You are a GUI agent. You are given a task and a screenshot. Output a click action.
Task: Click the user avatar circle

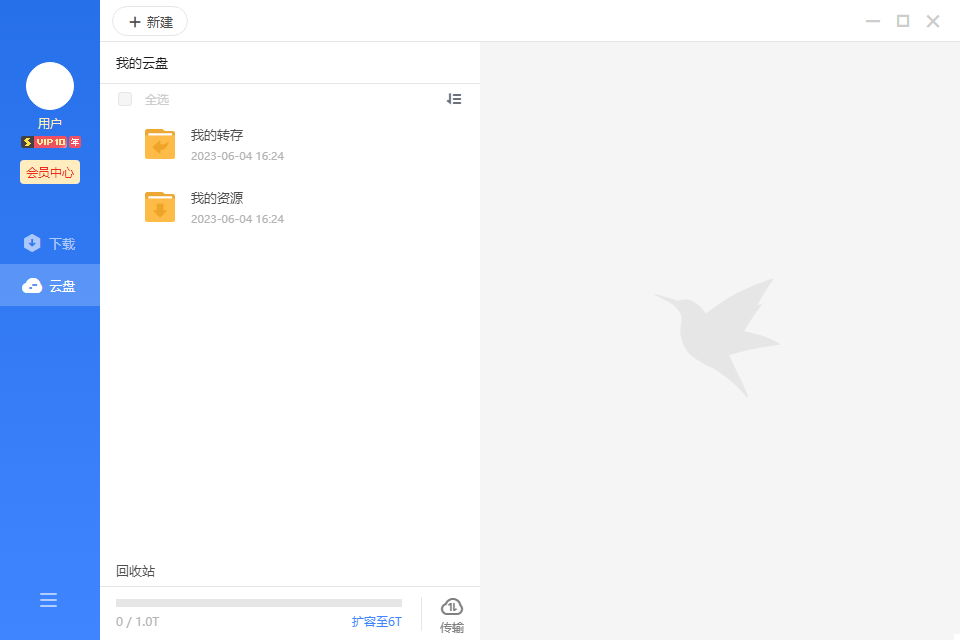pos(50,86)
